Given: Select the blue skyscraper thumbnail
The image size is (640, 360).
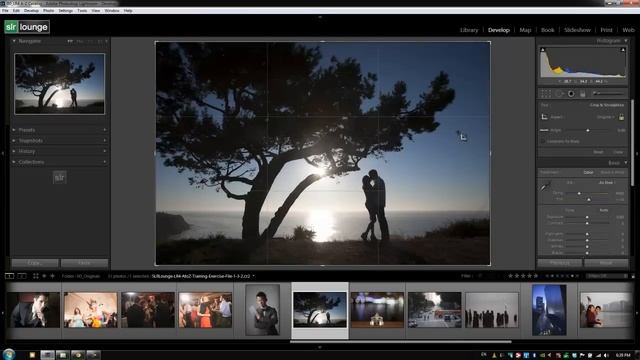Looking at the screenshot, I should [x=549, y=310].
